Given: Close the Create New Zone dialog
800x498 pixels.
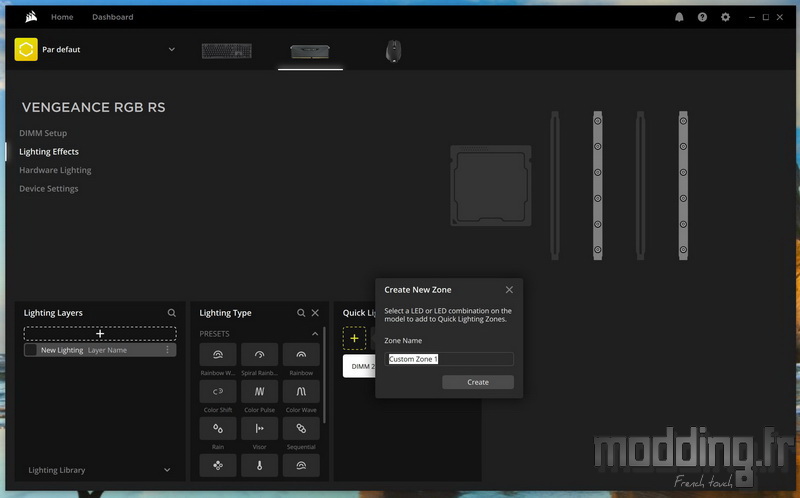Looking at the screenshot, I should [509, 290].
